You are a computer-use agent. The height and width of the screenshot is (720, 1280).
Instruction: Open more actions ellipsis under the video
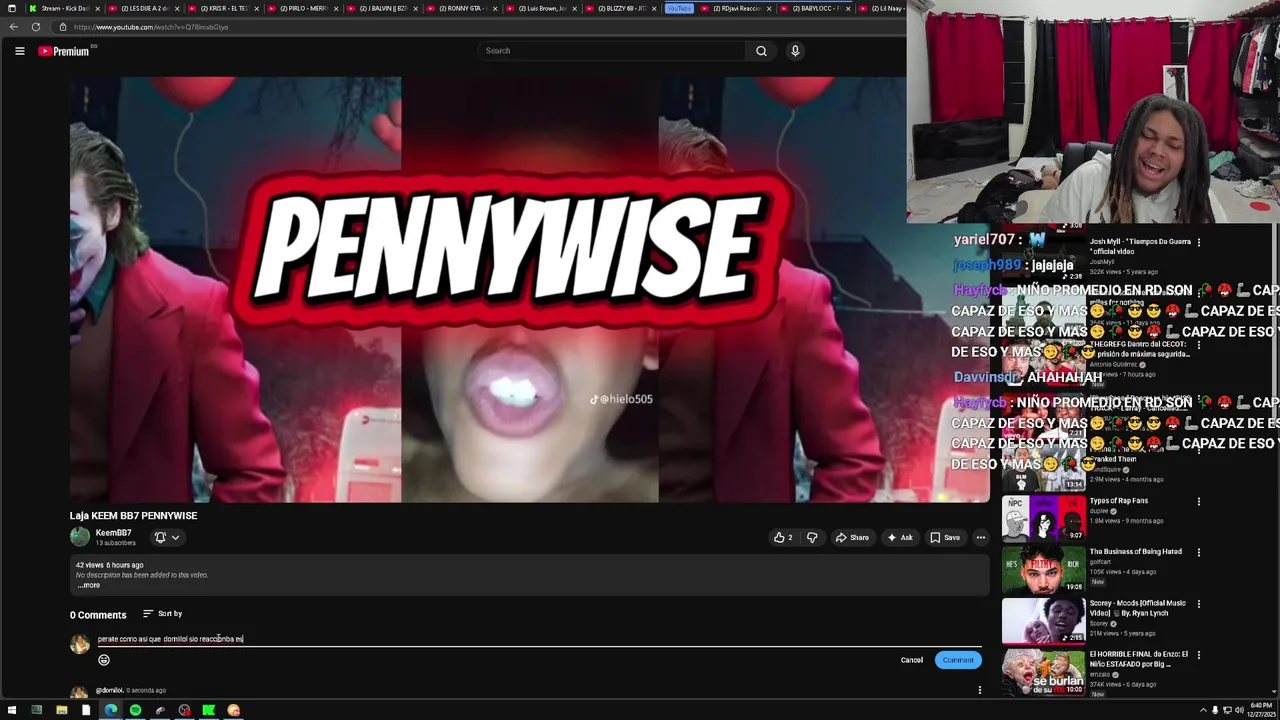[x=981, y=537]
